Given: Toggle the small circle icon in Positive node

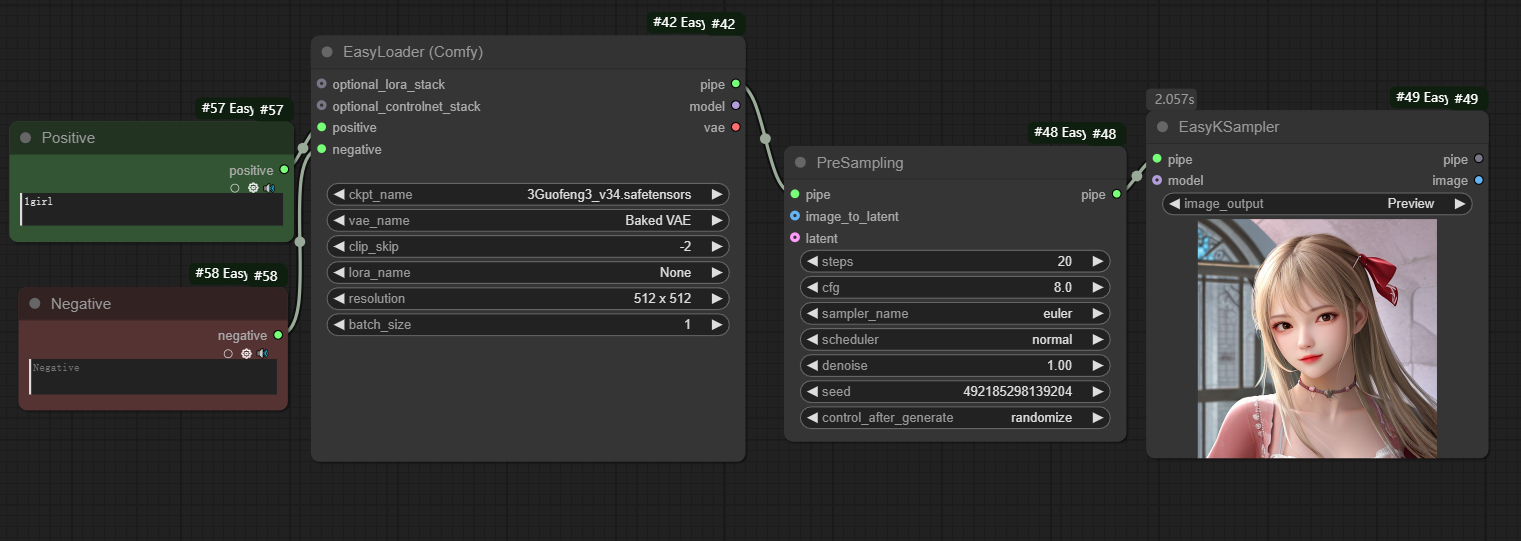Looking at the screenshot, I should (235, 187).
